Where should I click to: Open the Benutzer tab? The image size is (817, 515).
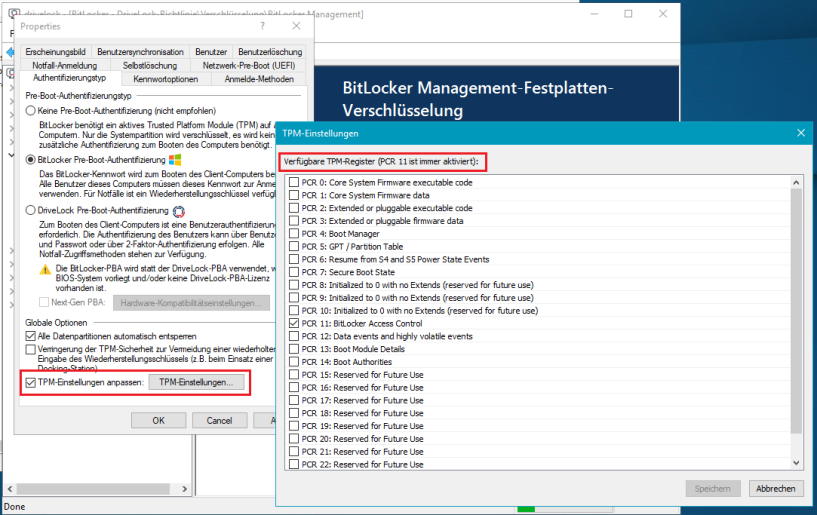tap(211, 52)
